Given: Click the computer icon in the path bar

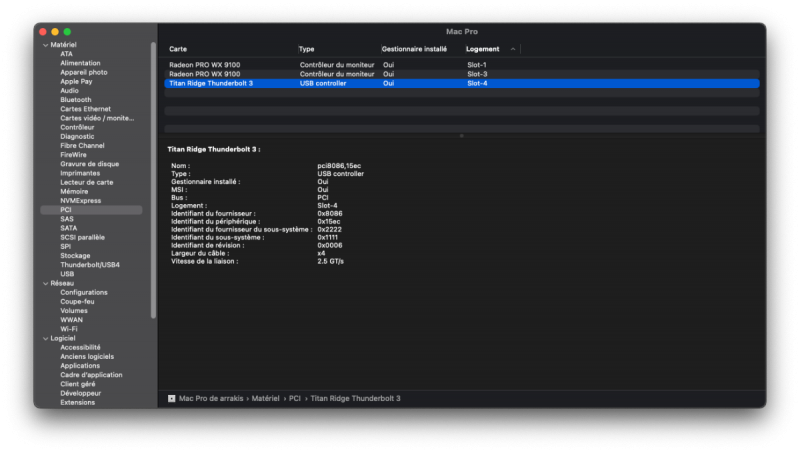Looking at the screenshot, I should (x=171, y=398).
